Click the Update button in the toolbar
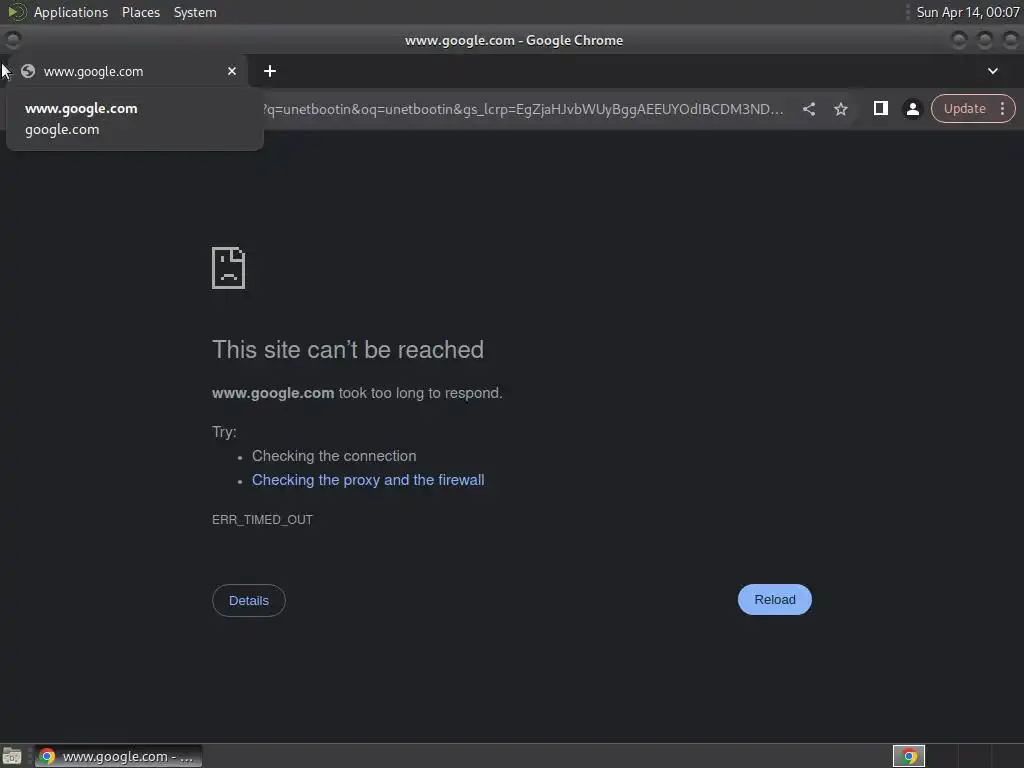The image size is (1024, 768). pos(964,108)
